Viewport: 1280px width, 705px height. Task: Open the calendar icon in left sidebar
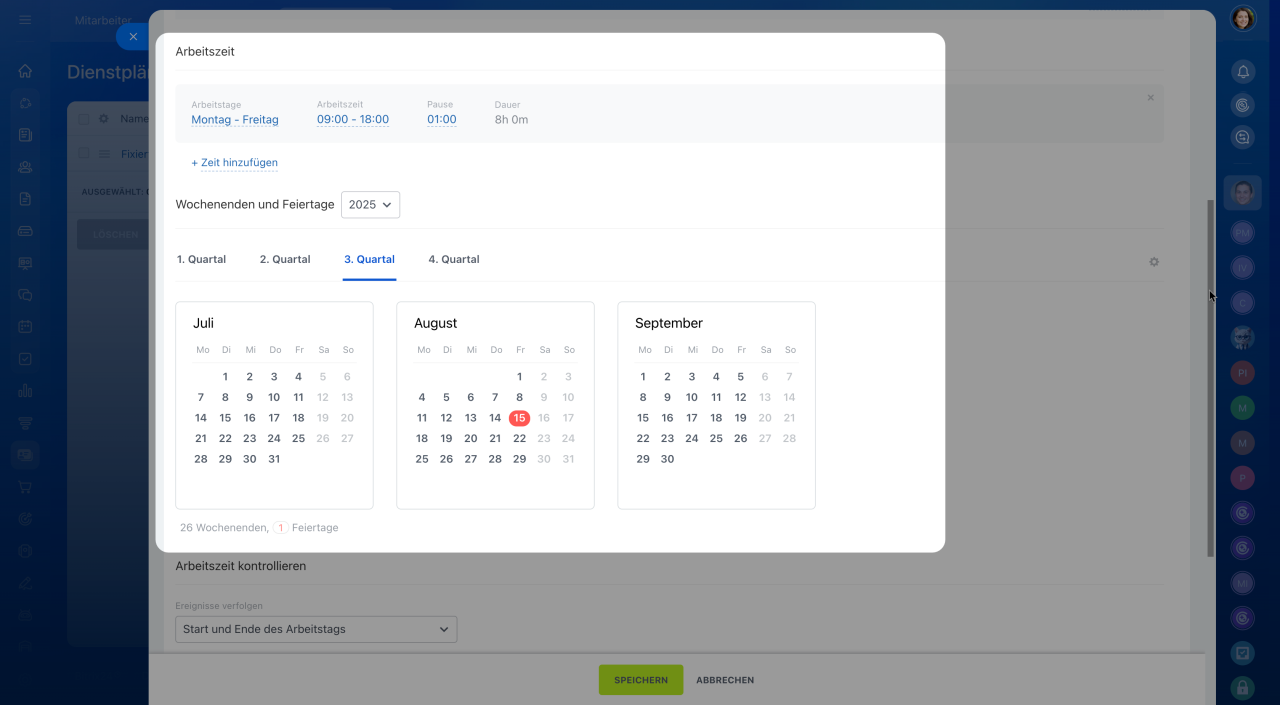(26, 327)
